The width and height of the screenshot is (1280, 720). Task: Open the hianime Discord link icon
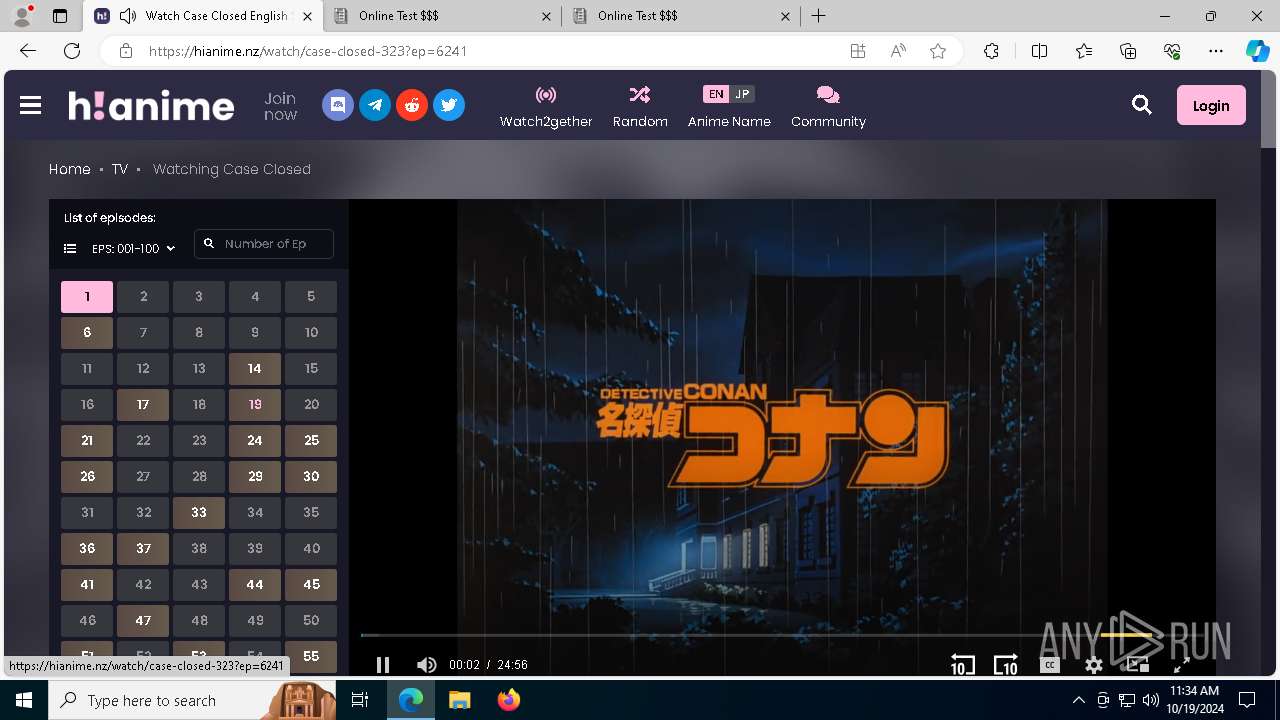(338, 105)
